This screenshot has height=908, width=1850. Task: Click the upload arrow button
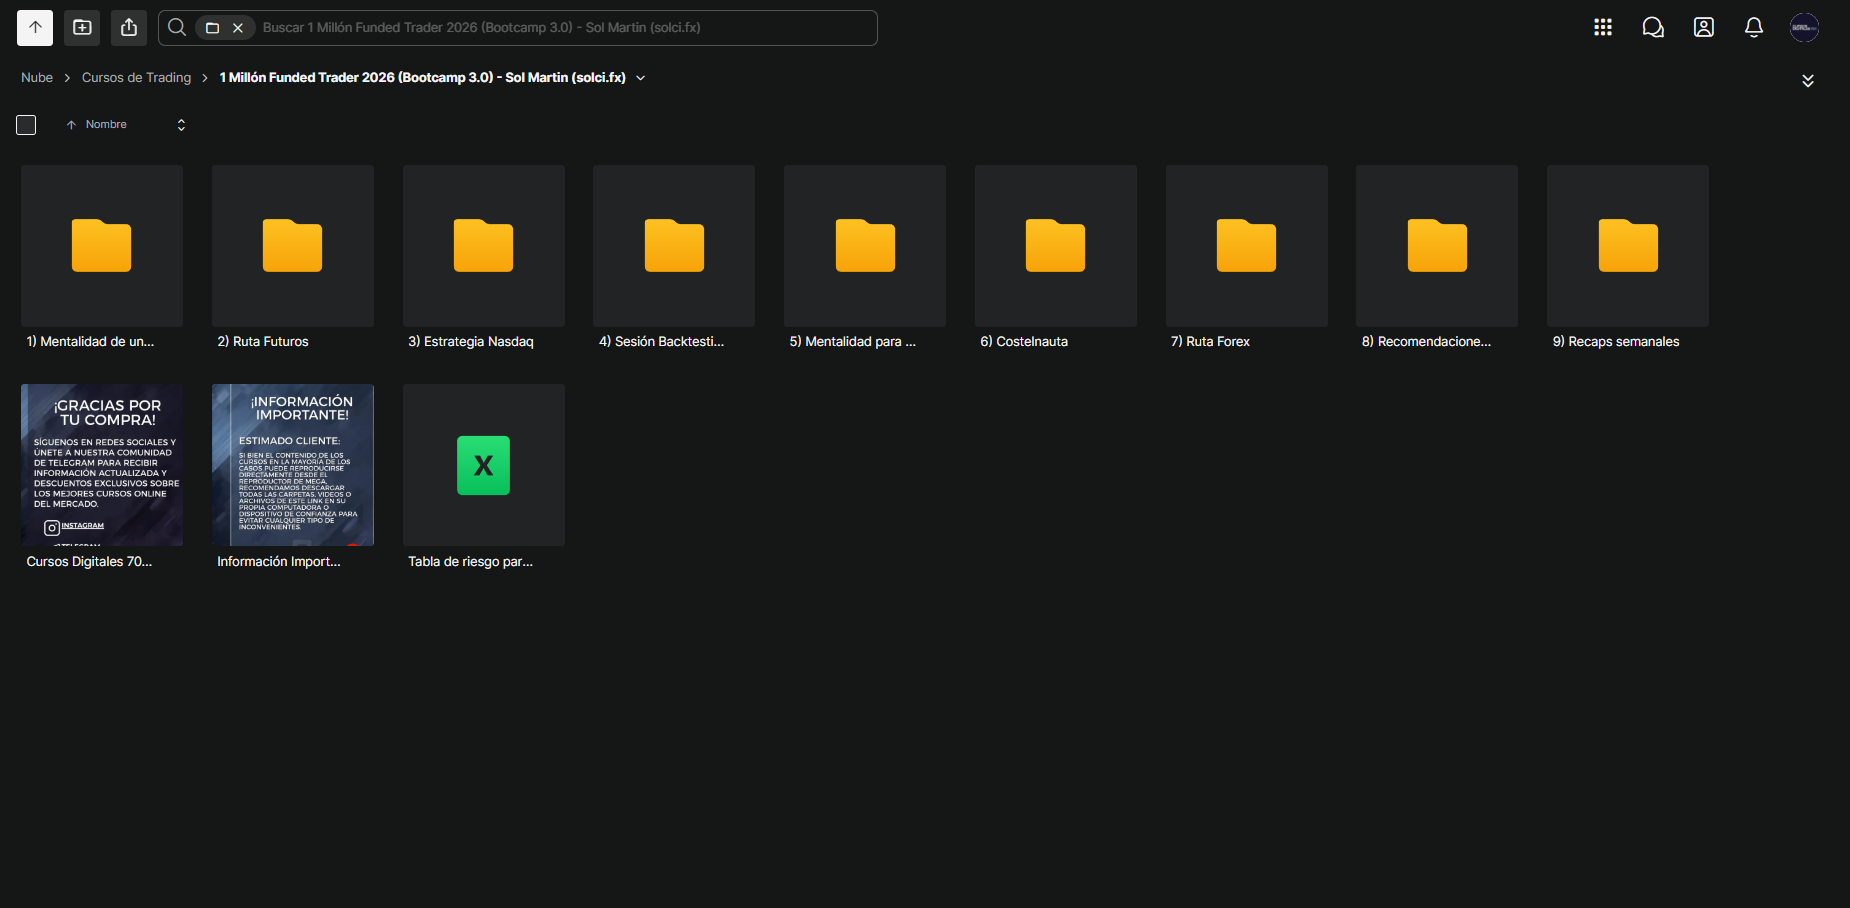click(35, 28)
